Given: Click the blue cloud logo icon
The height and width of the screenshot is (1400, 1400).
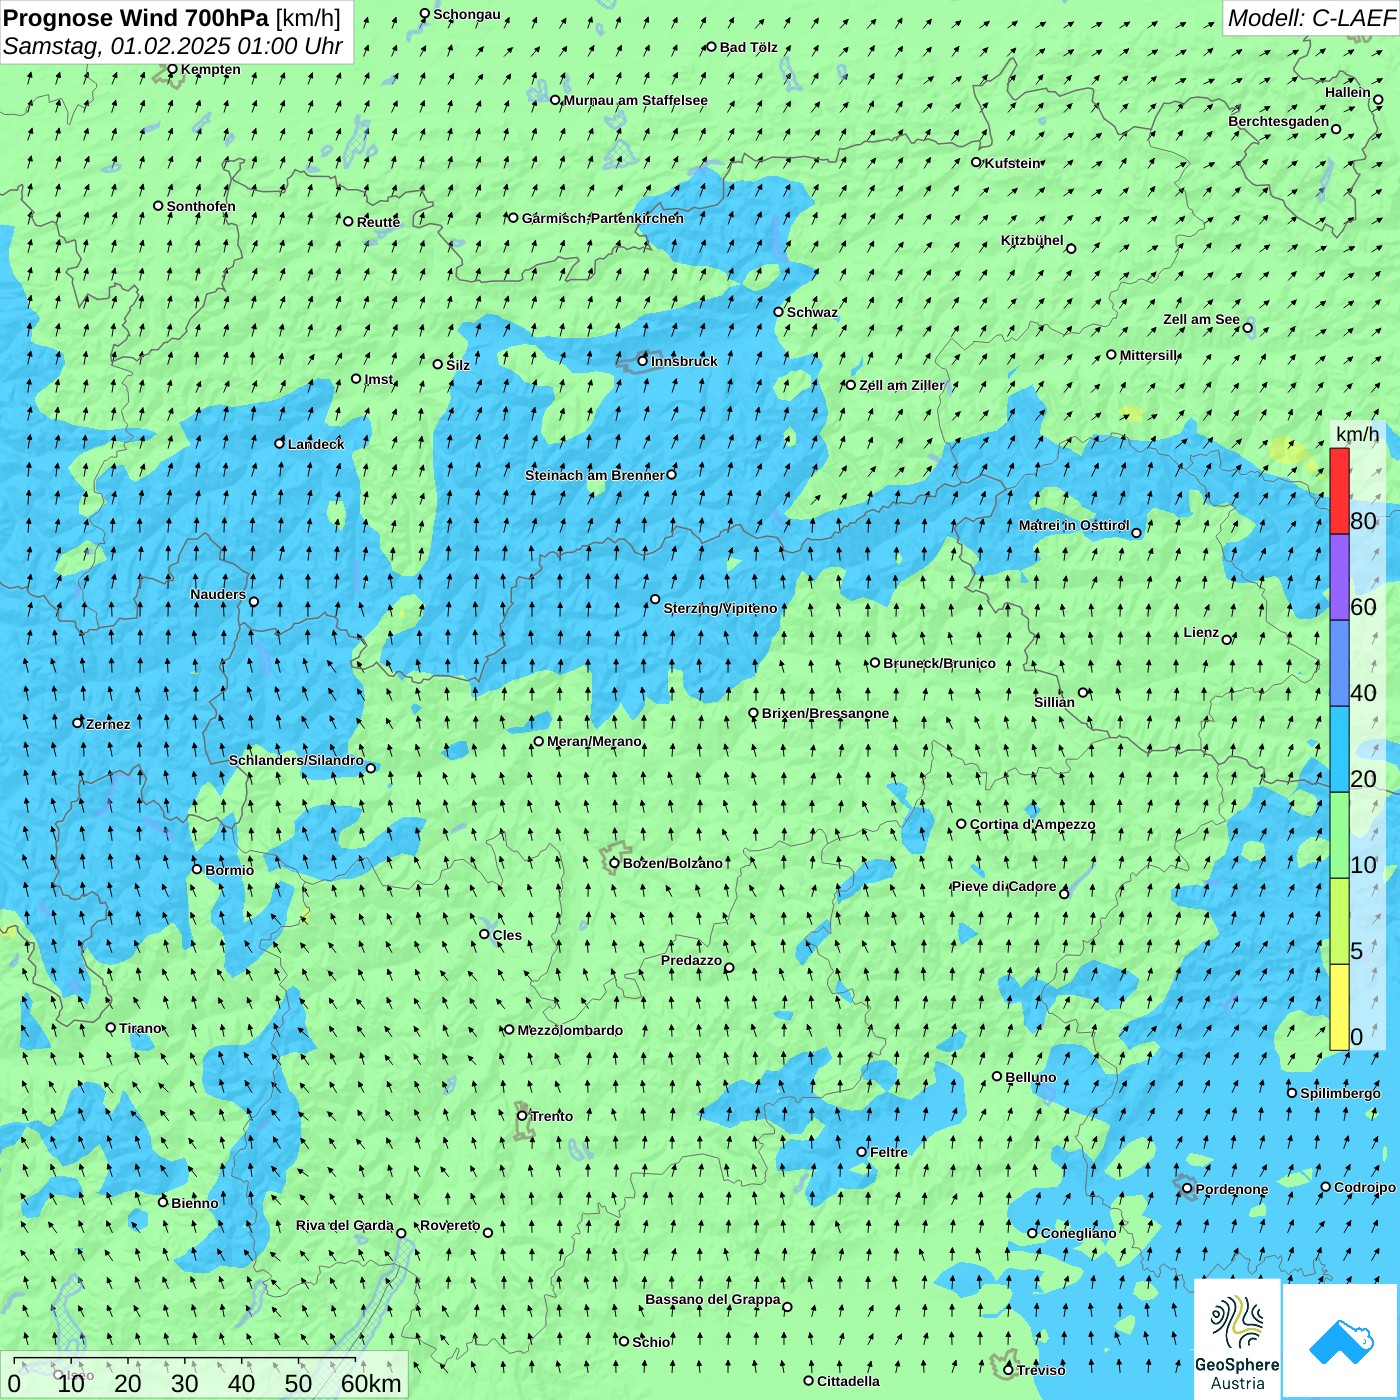Looking at the screenshot, I should tap(1341, 1341).
